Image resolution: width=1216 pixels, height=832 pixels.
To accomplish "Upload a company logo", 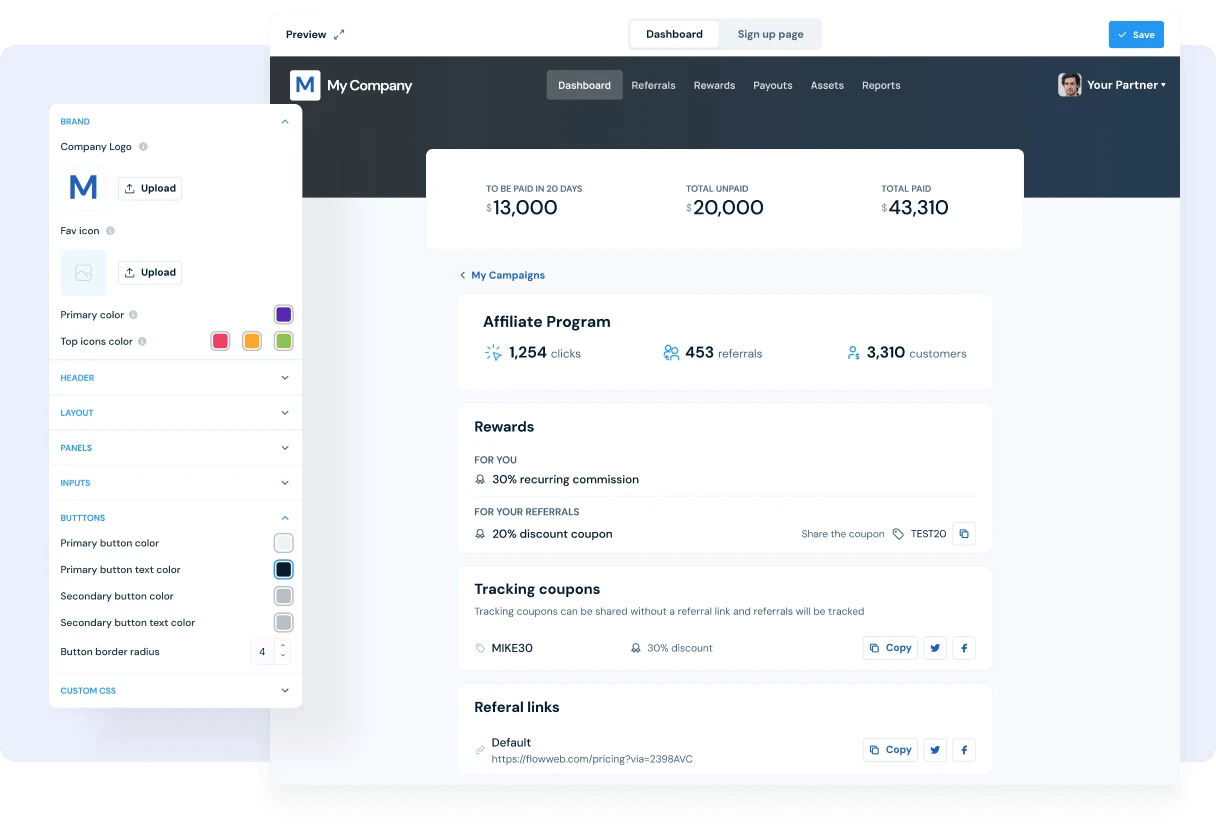I will tap(150, 188).
